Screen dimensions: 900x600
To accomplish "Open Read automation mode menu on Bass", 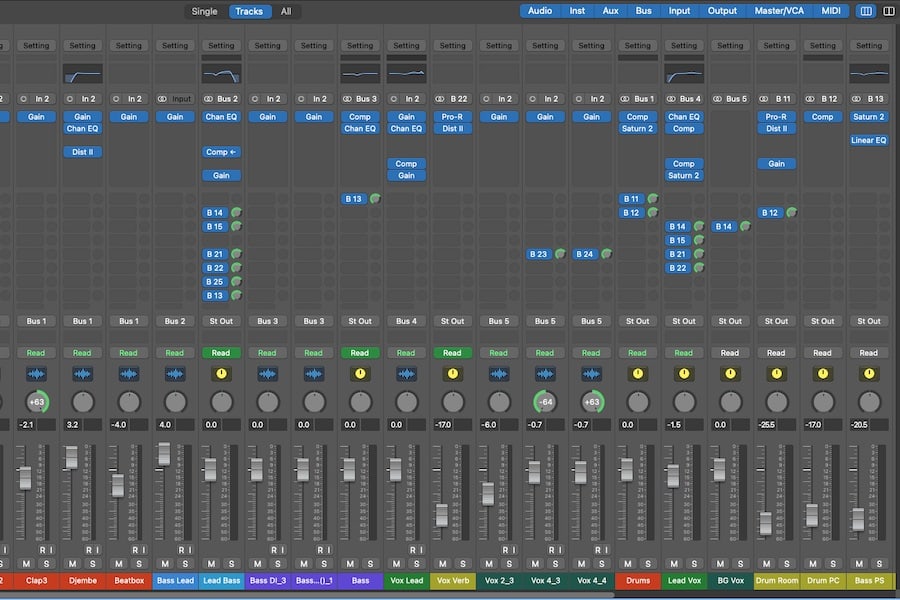I will [359, 352].
